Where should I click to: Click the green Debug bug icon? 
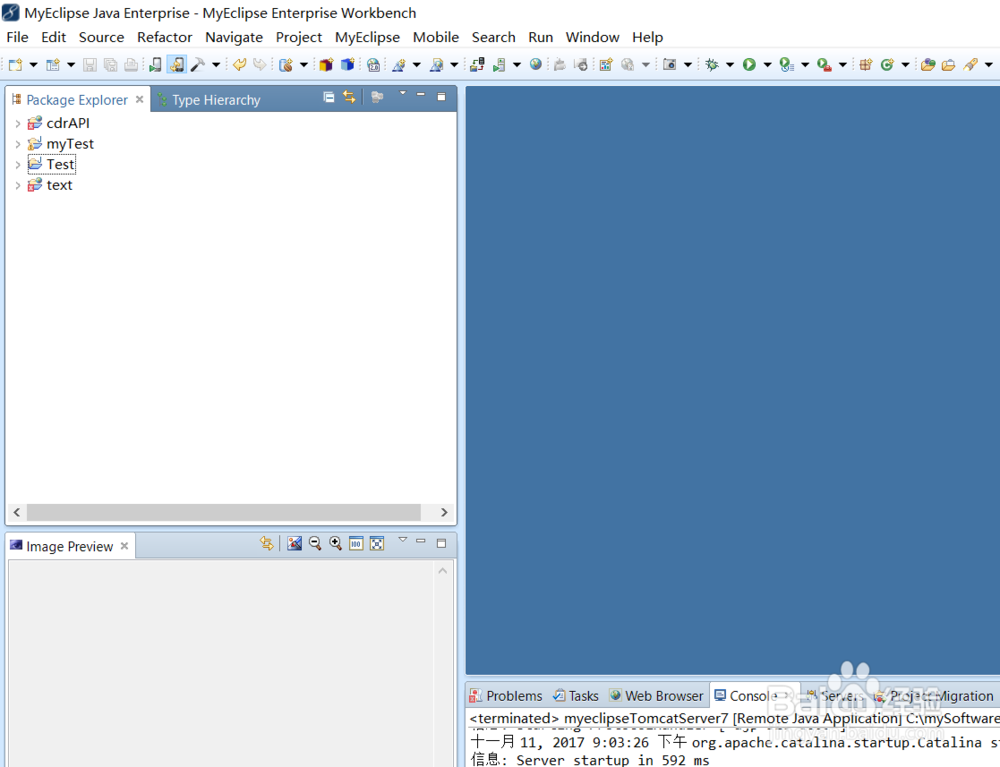712,64
